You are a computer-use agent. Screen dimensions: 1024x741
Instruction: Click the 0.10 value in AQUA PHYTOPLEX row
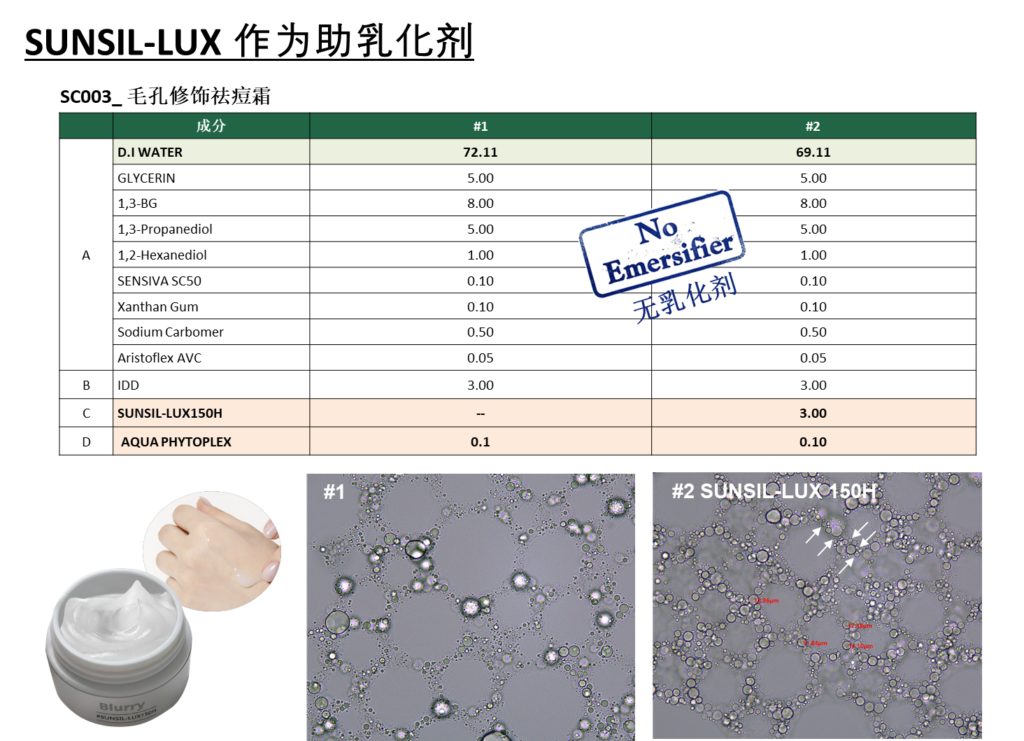[x=812, y=441]
